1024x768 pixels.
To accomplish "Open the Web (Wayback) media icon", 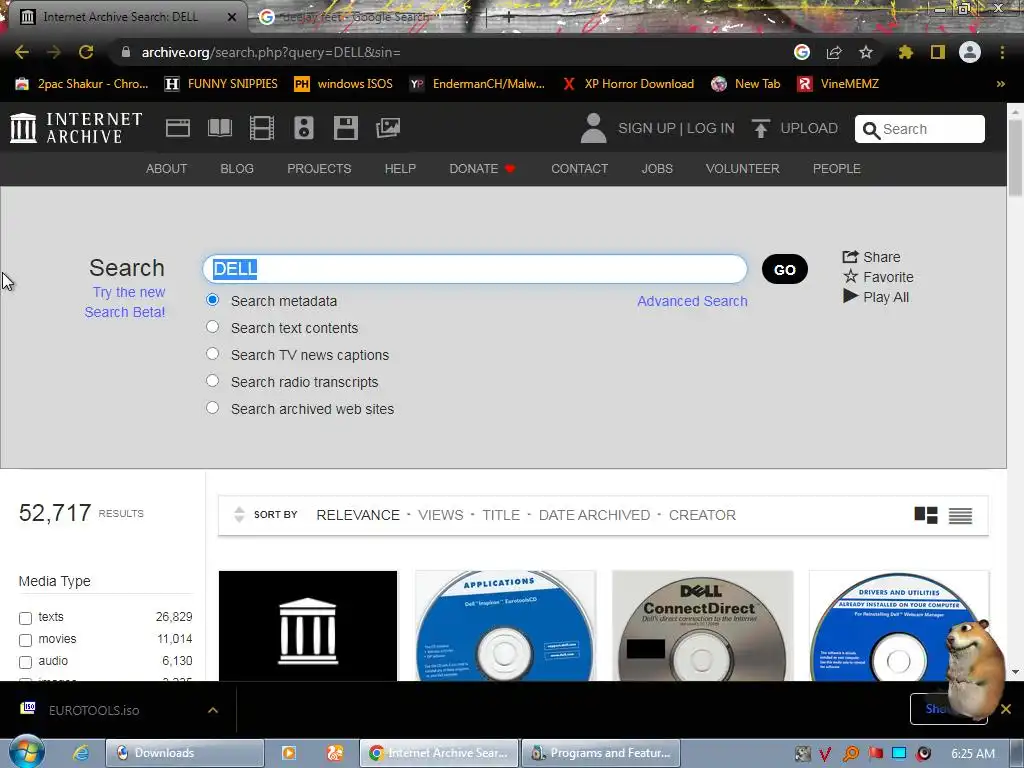I will (178, 128).
